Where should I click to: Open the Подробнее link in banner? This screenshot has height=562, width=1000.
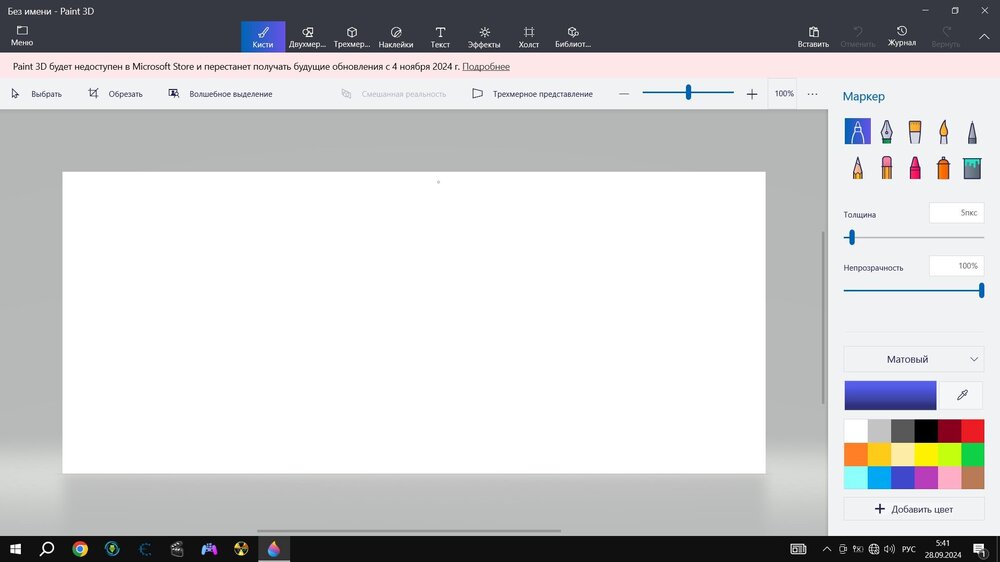pos(486,67)
